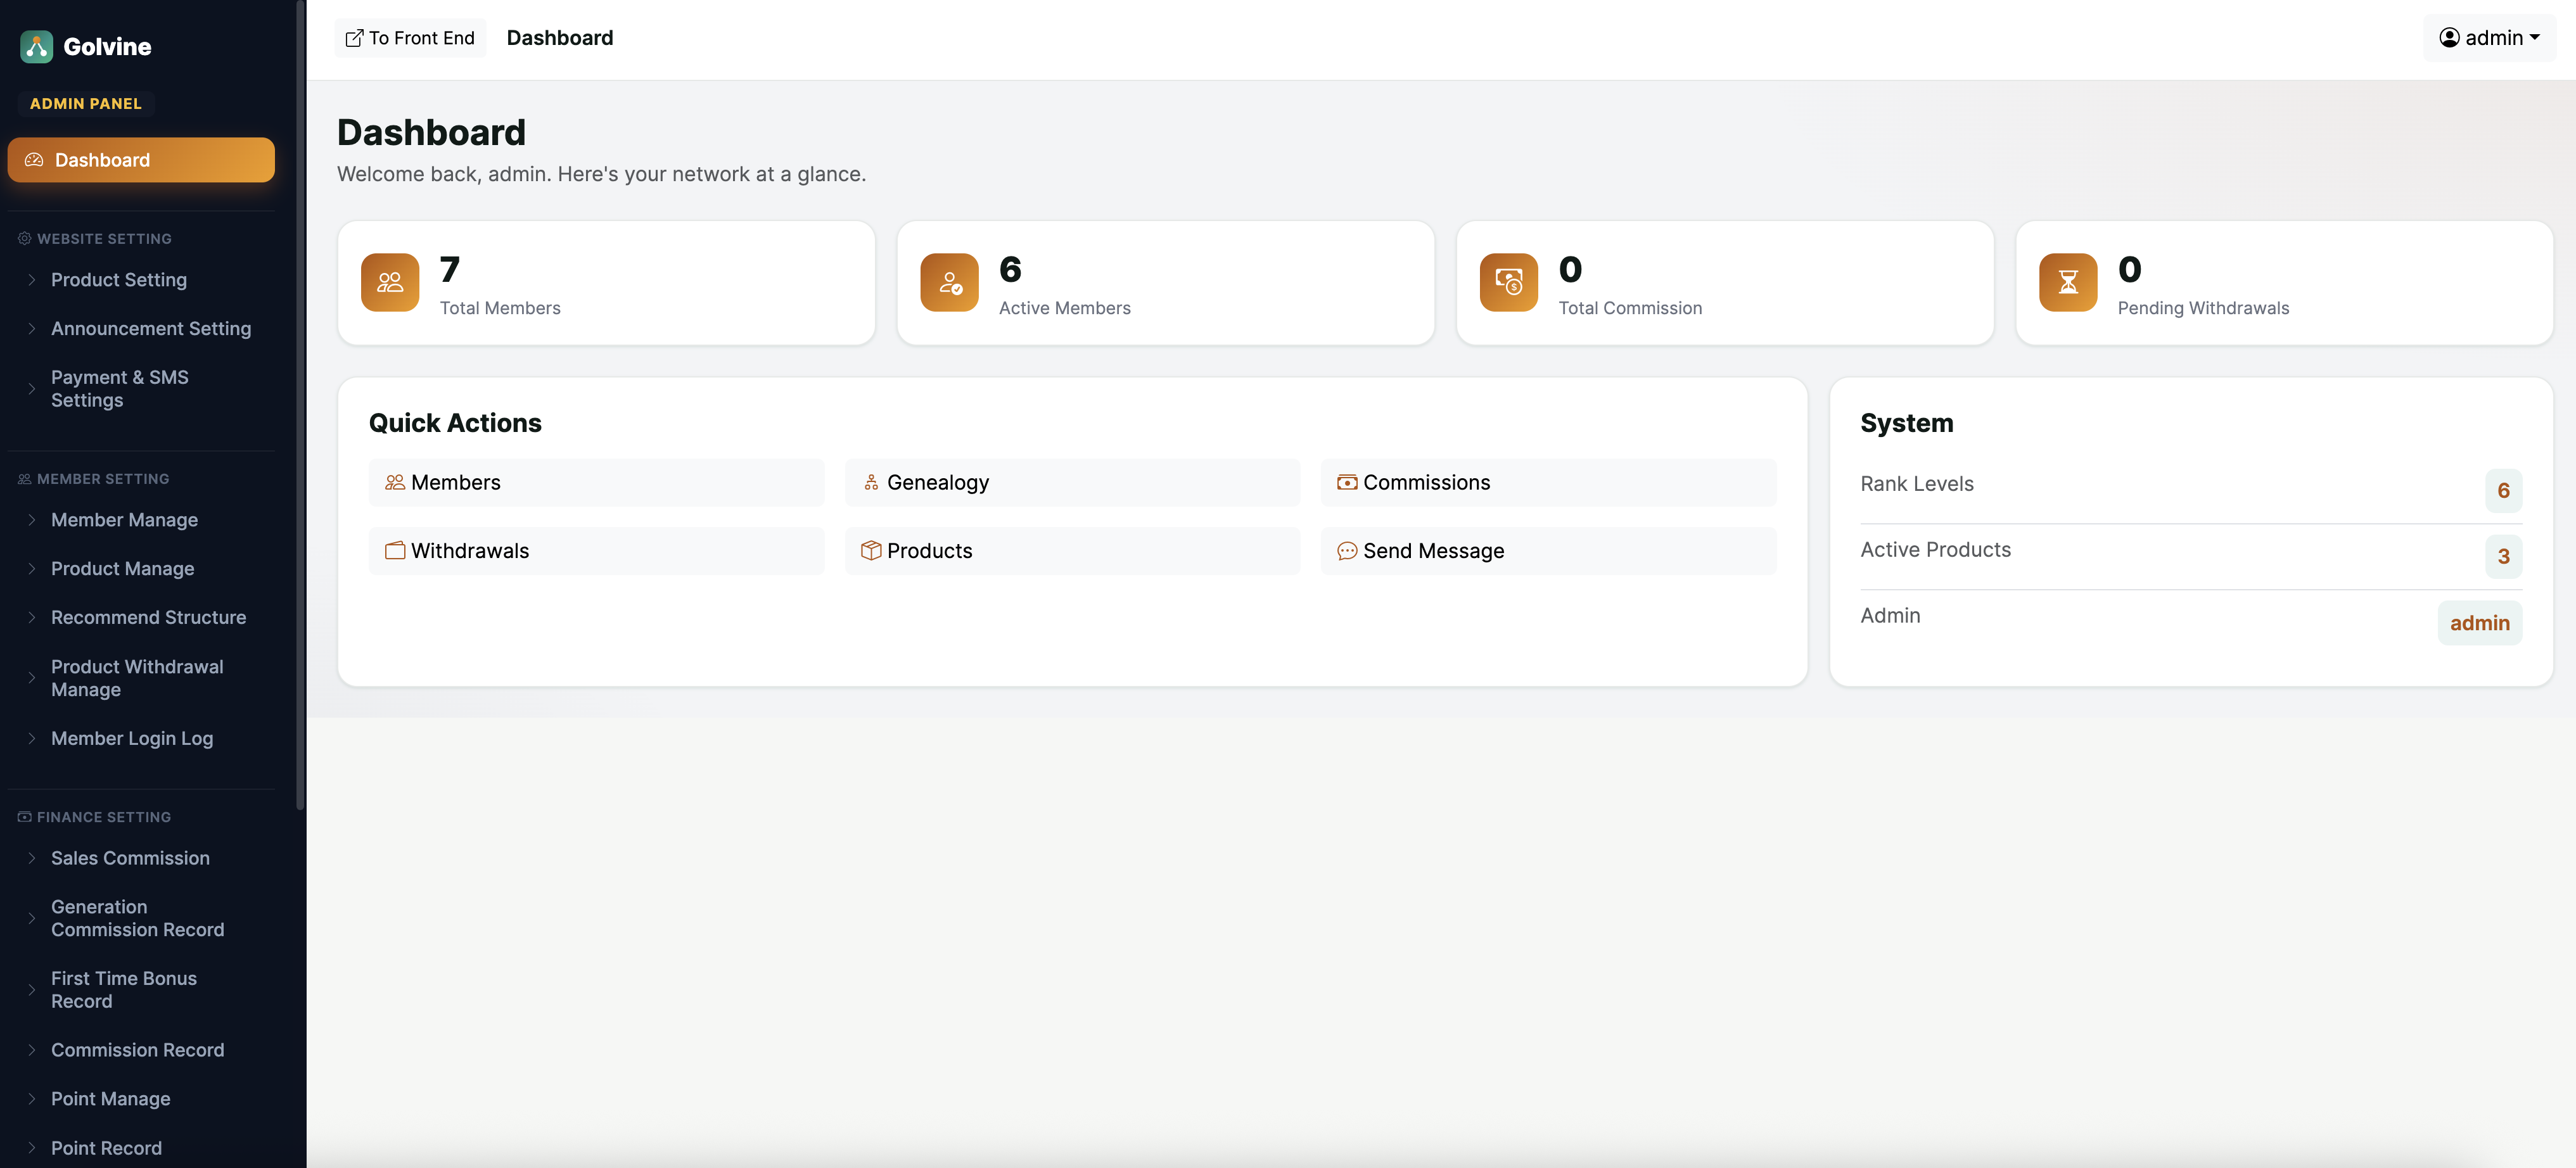Open Generation Commission Record menu item

pyautogui.click(x=141, y=918)
